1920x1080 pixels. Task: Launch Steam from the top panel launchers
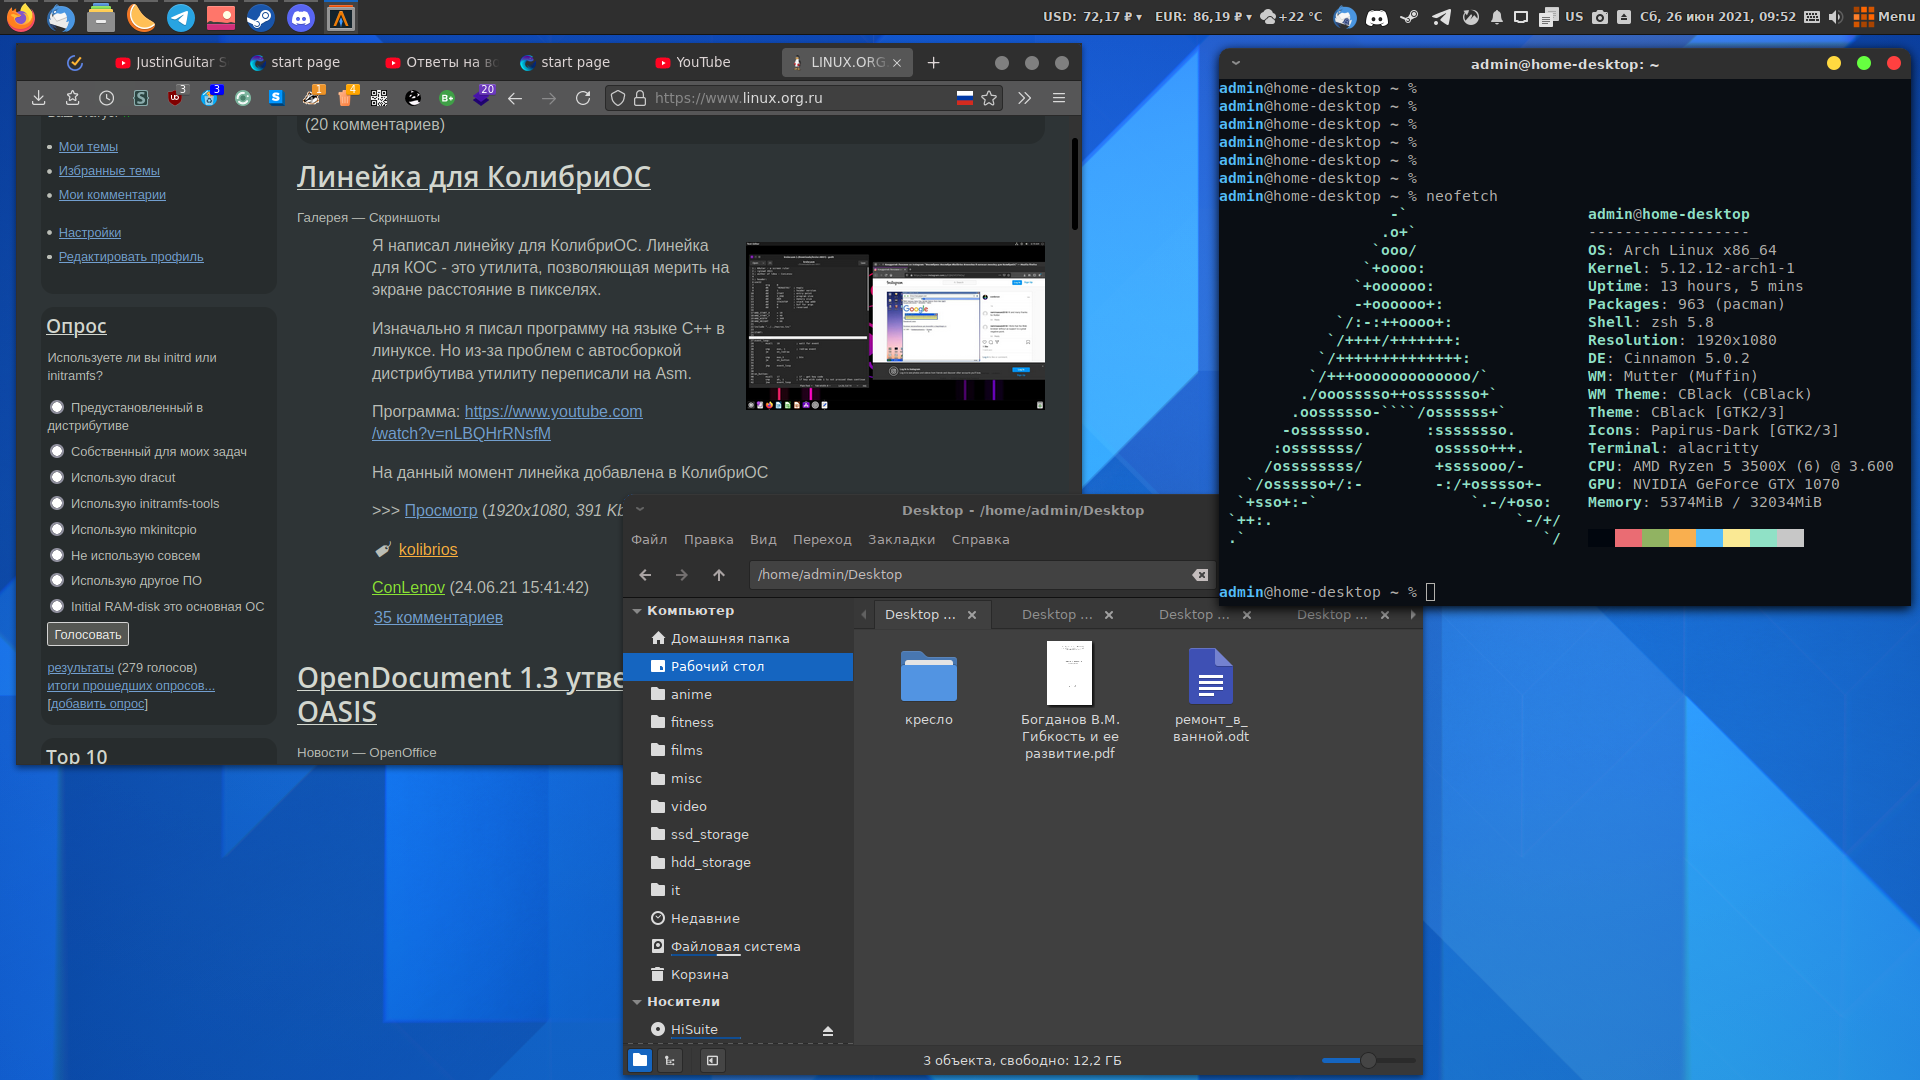(261, 17)
